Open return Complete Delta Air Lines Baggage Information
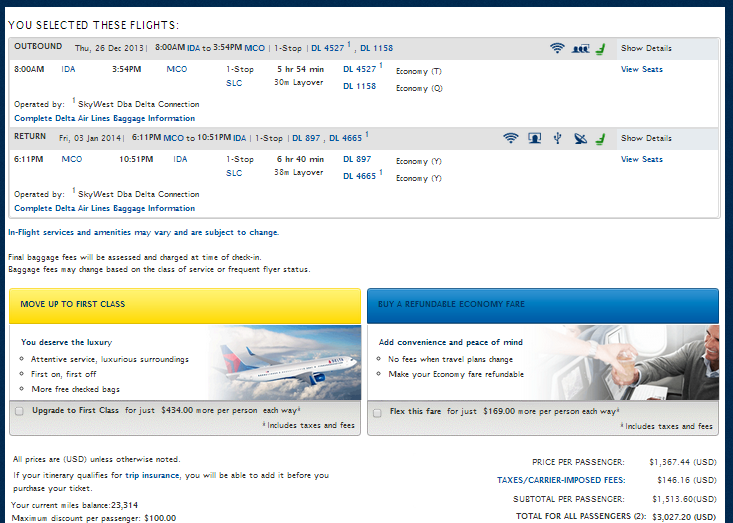This screenshot has height=523, width=733. 104,208
